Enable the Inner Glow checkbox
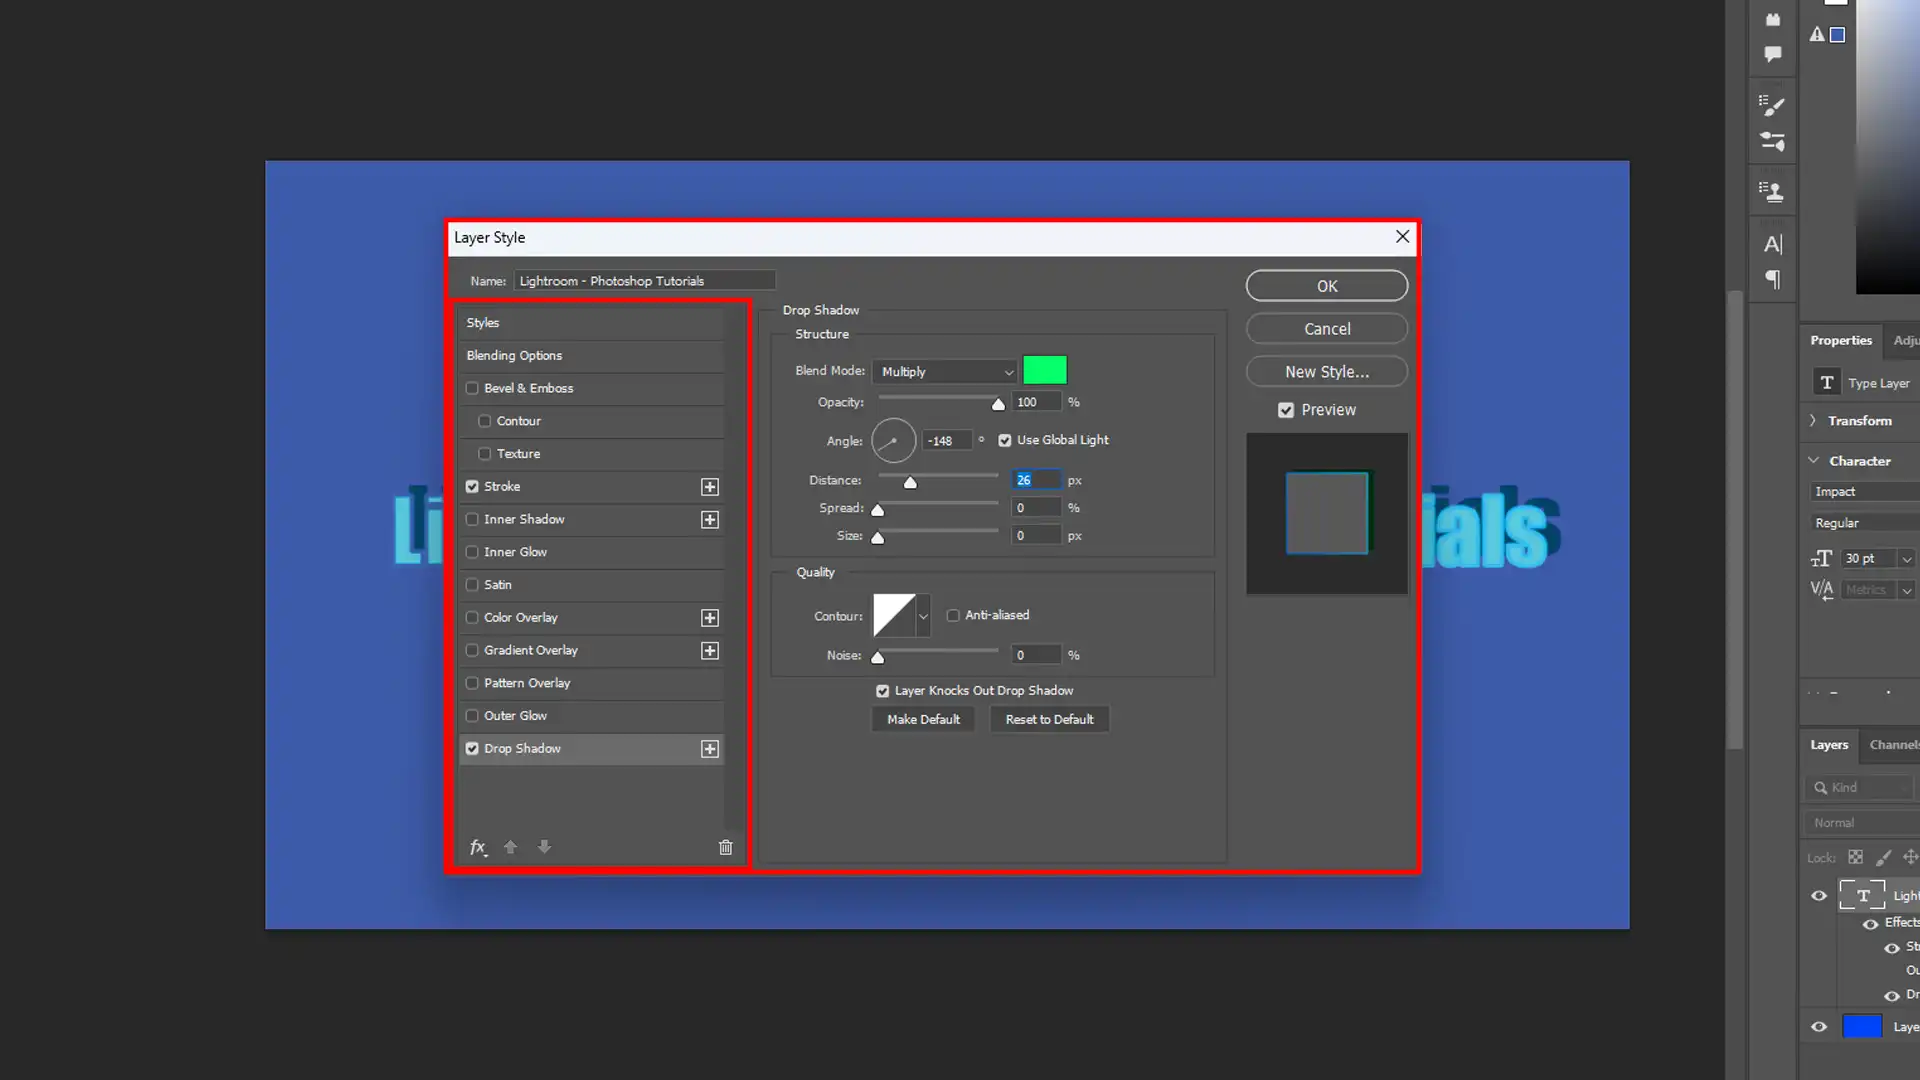1920x1080 pixels. pos(472,552)
